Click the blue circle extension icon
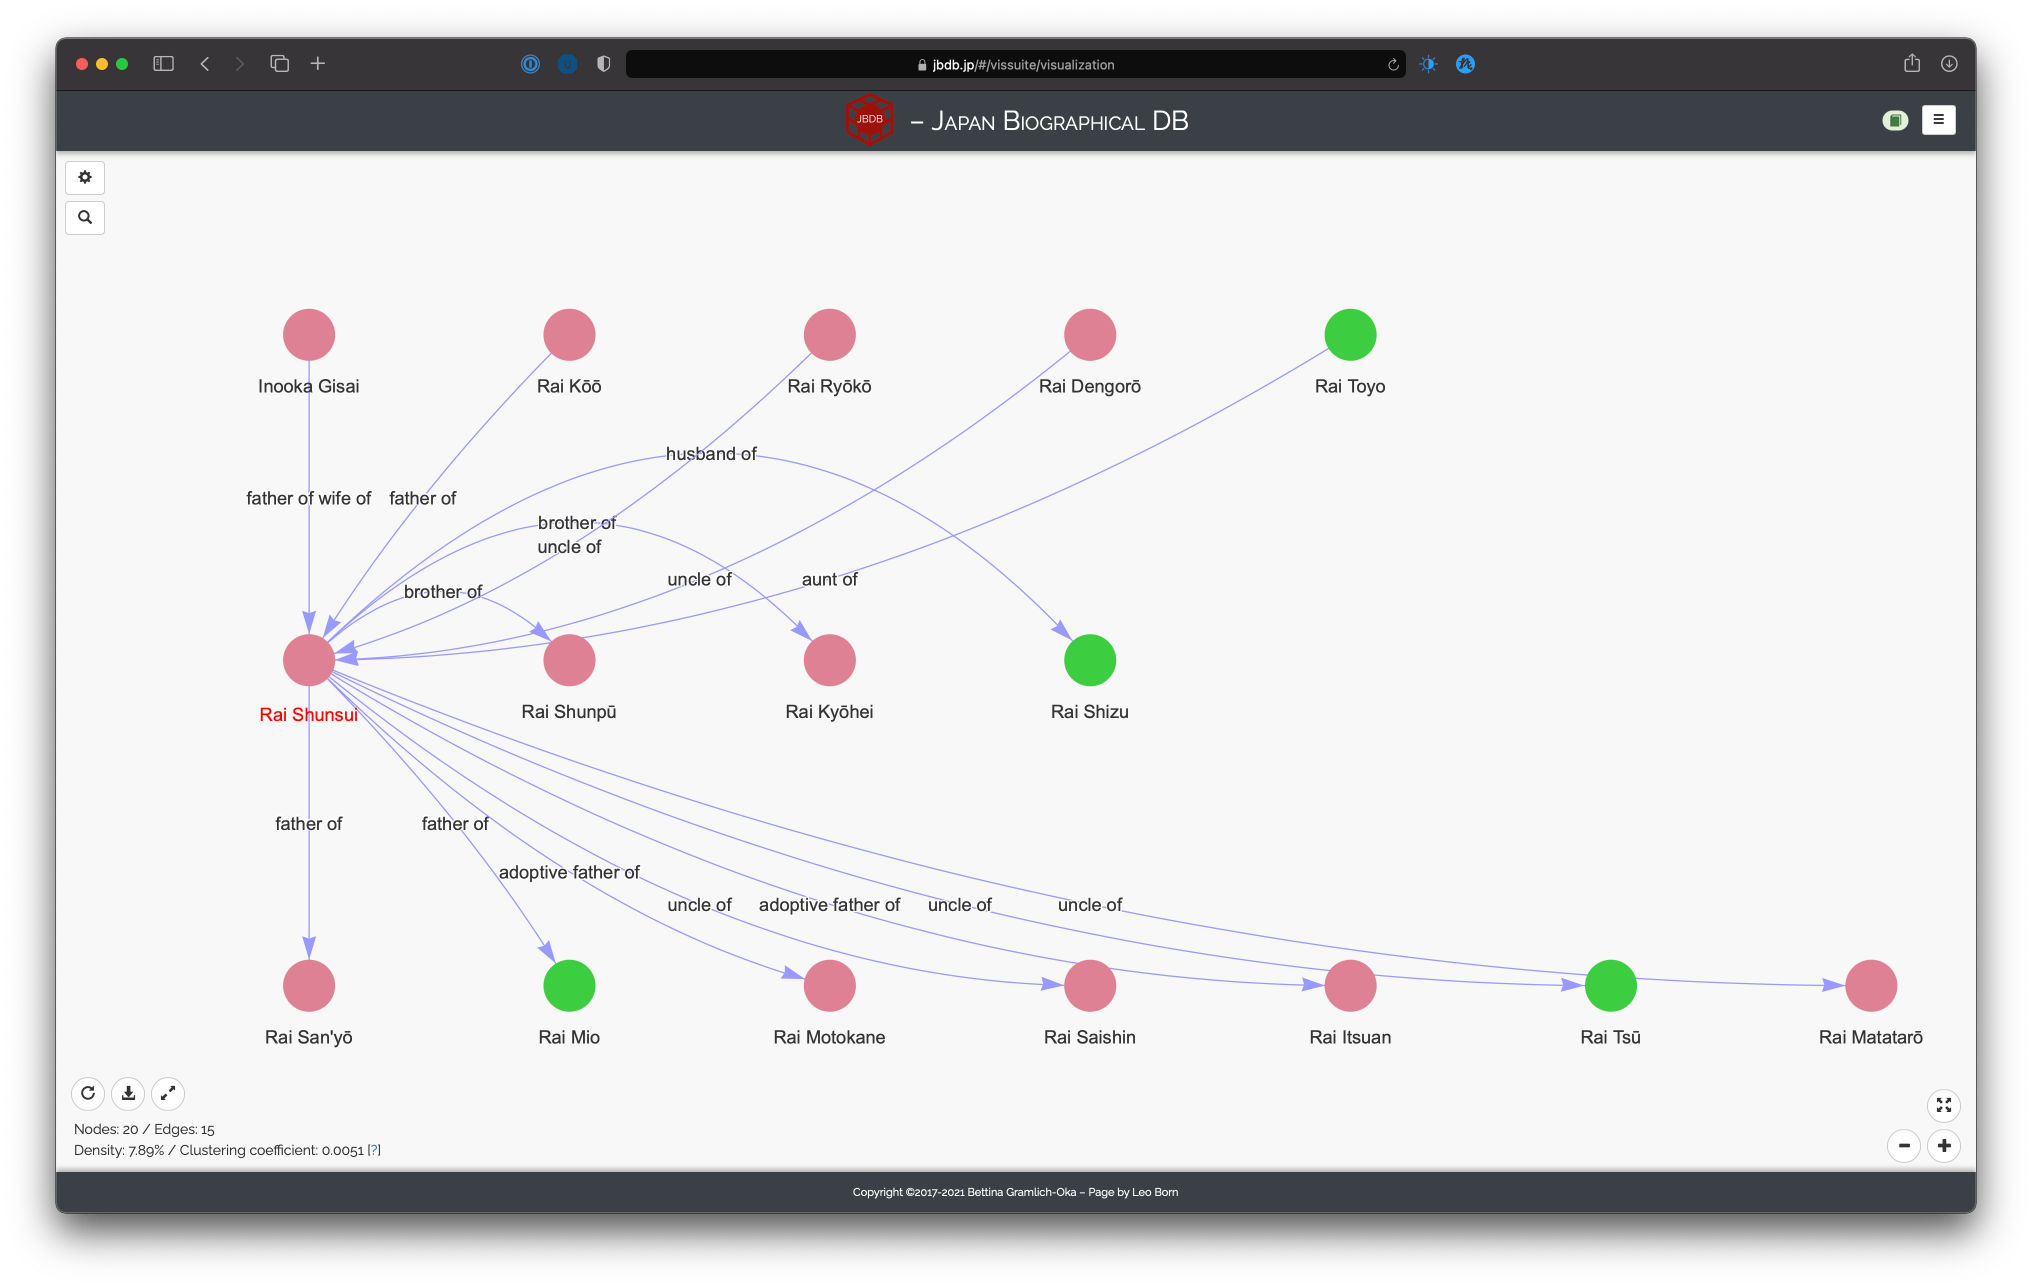The width and height of the screenshot is (2032, 1287). (x=567, y=64)
